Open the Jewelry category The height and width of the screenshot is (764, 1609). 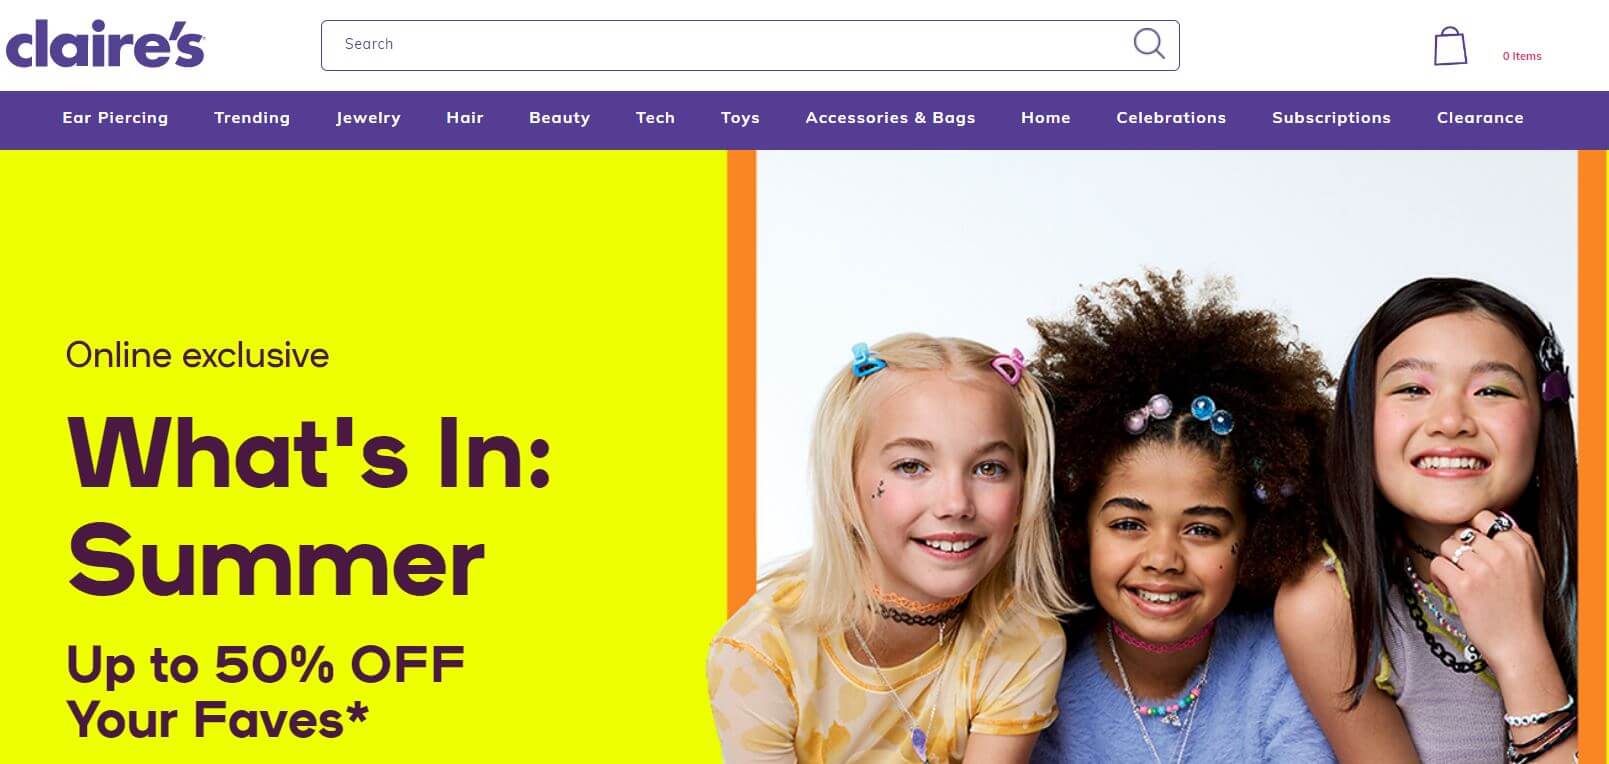coord(368,118)
